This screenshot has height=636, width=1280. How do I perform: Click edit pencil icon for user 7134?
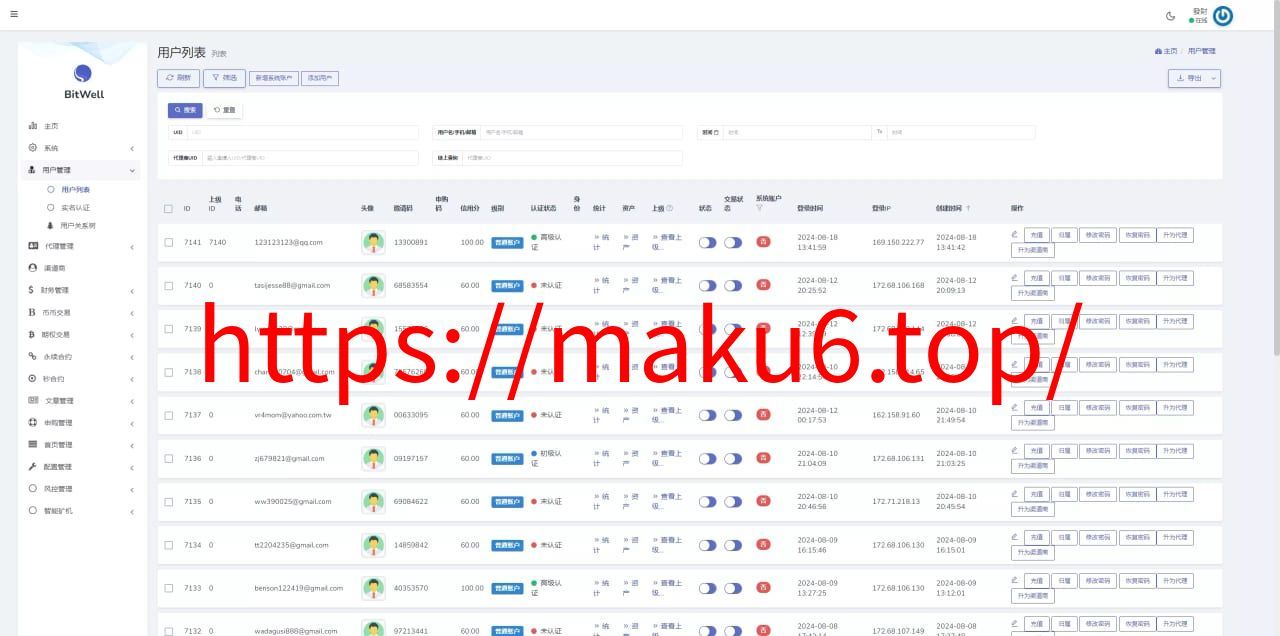(1014, 537)
